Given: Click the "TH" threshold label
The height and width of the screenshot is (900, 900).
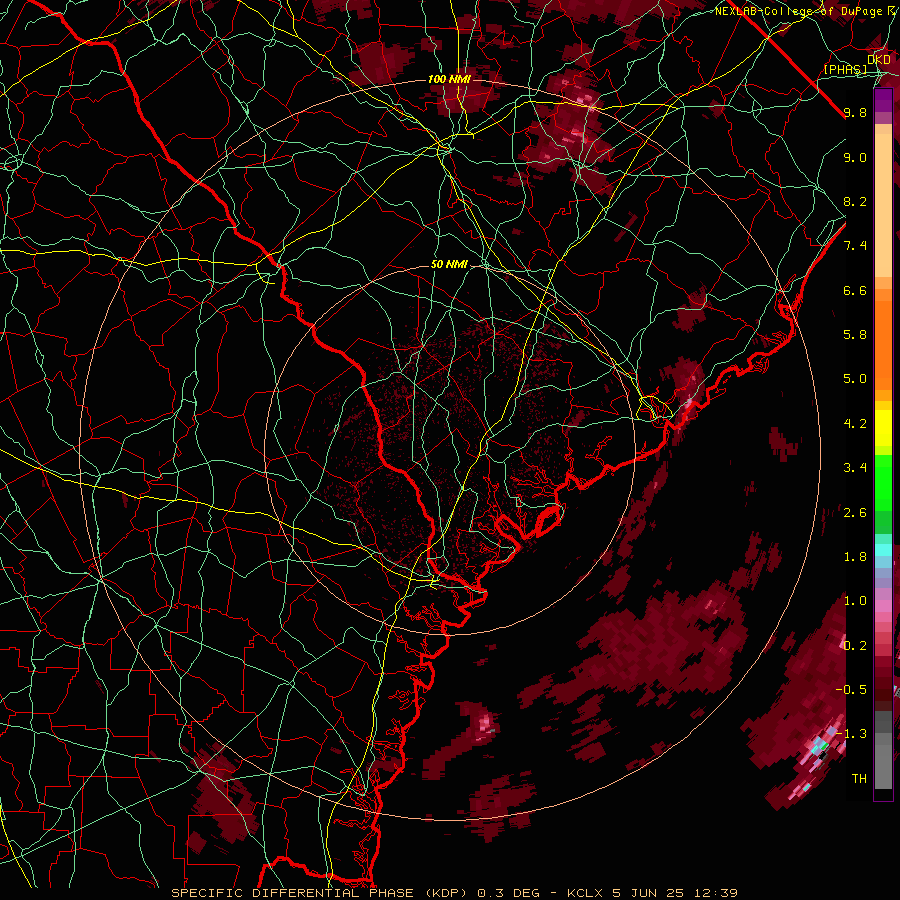Looking at the screenshot, I should click(x=859, y=779).
